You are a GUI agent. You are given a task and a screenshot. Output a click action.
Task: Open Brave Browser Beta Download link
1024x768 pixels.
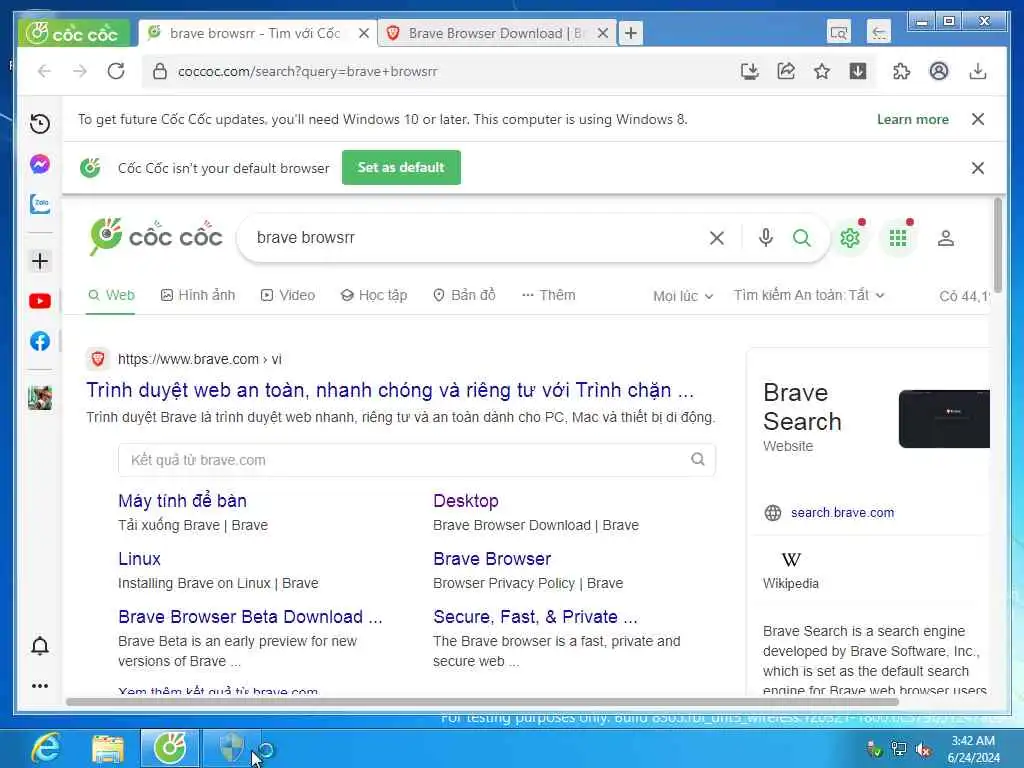tap(250, 616)
